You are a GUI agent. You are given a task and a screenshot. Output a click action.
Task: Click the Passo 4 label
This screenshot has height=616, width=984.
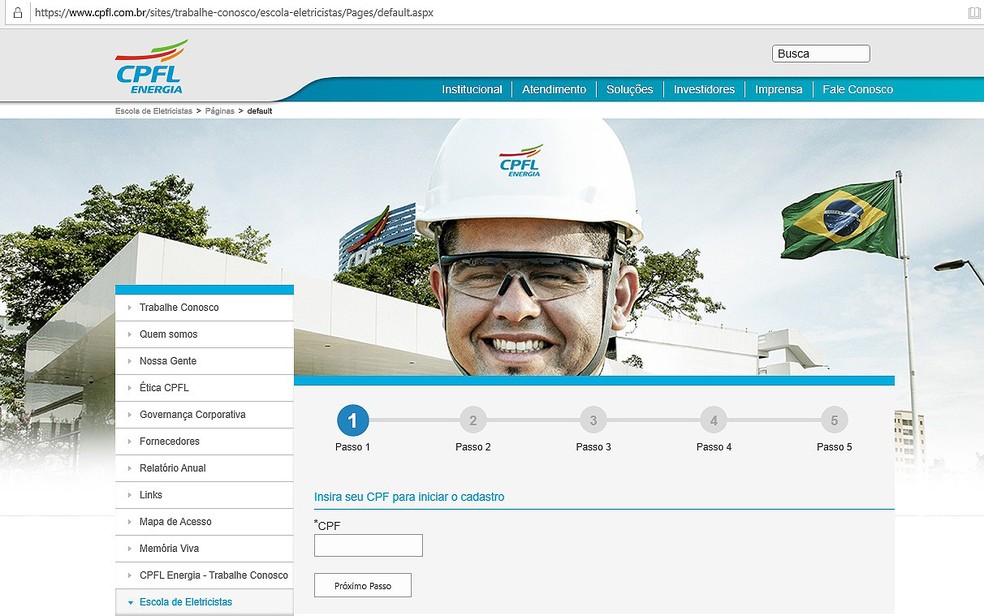(x=714, y=447)
